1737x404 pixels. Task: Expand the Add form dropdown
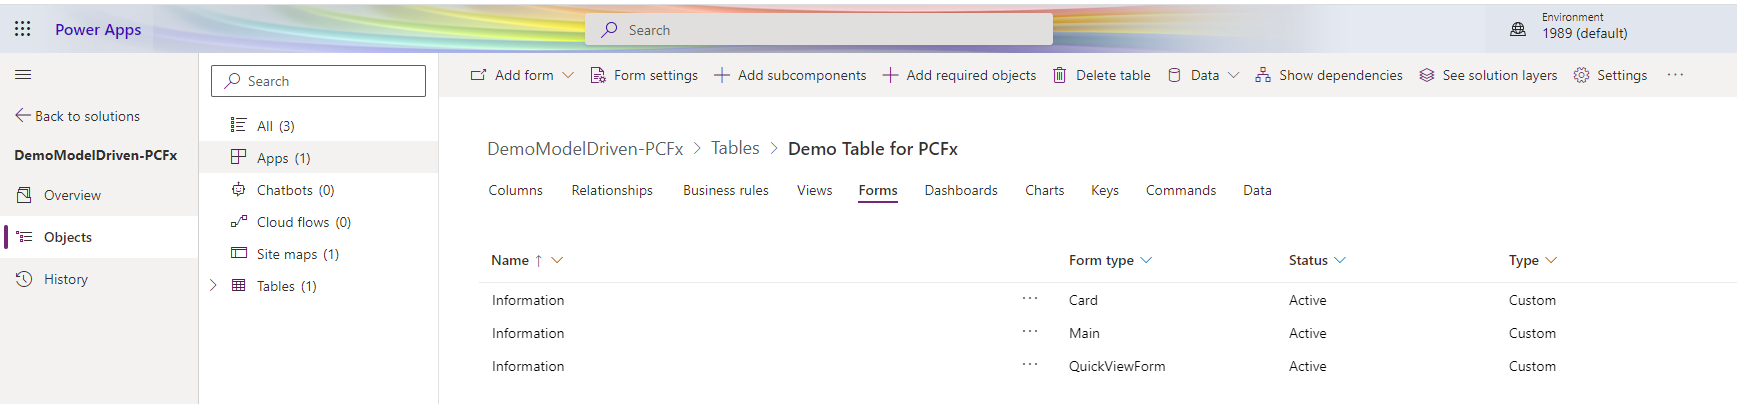[568, 75]
